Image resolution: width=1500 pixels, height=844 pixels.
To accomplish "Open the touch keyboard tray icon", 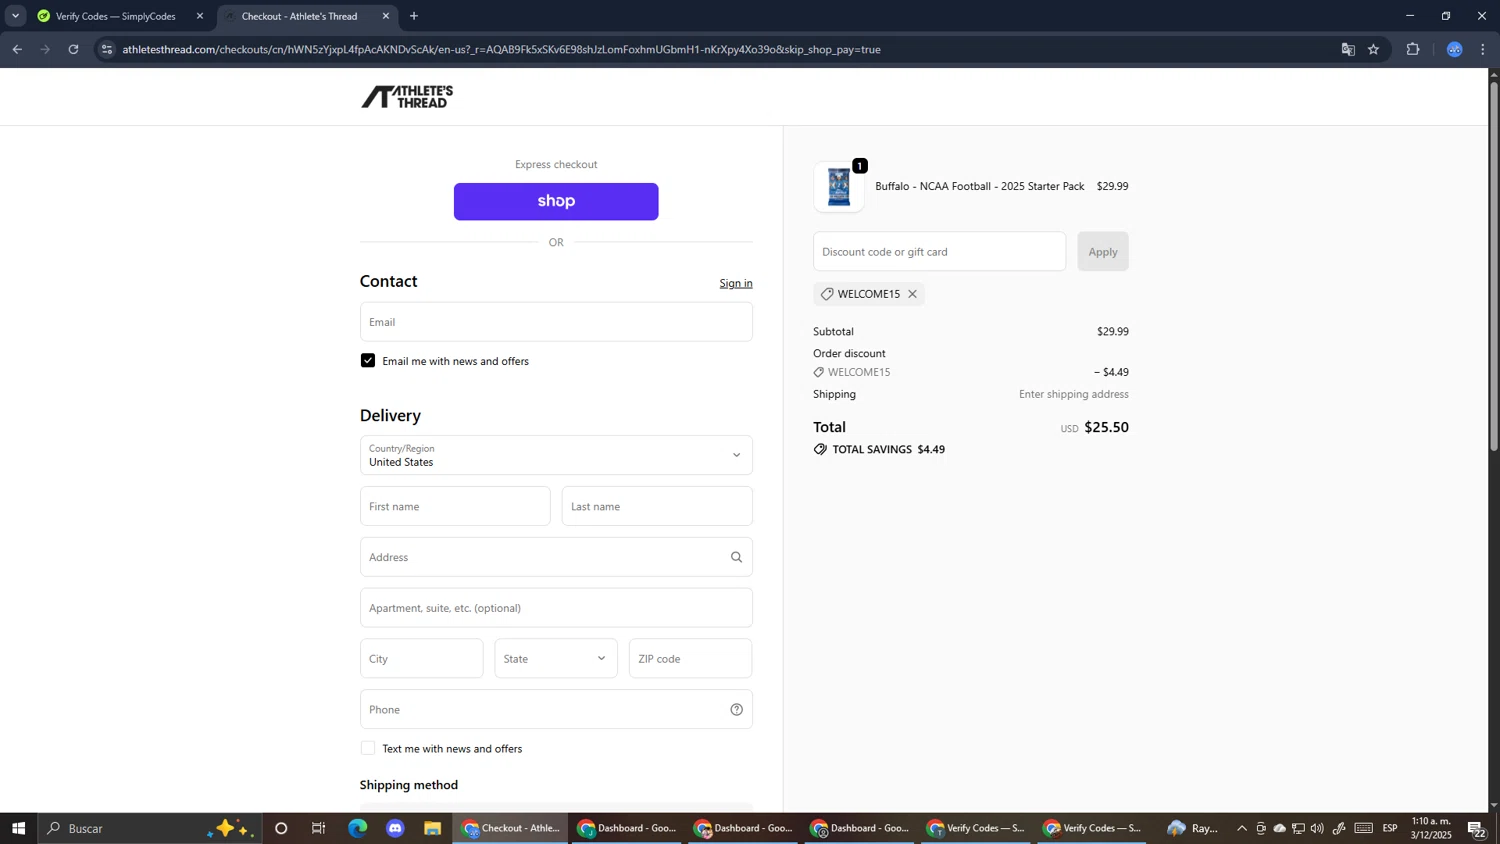I will coord(1364,828).
